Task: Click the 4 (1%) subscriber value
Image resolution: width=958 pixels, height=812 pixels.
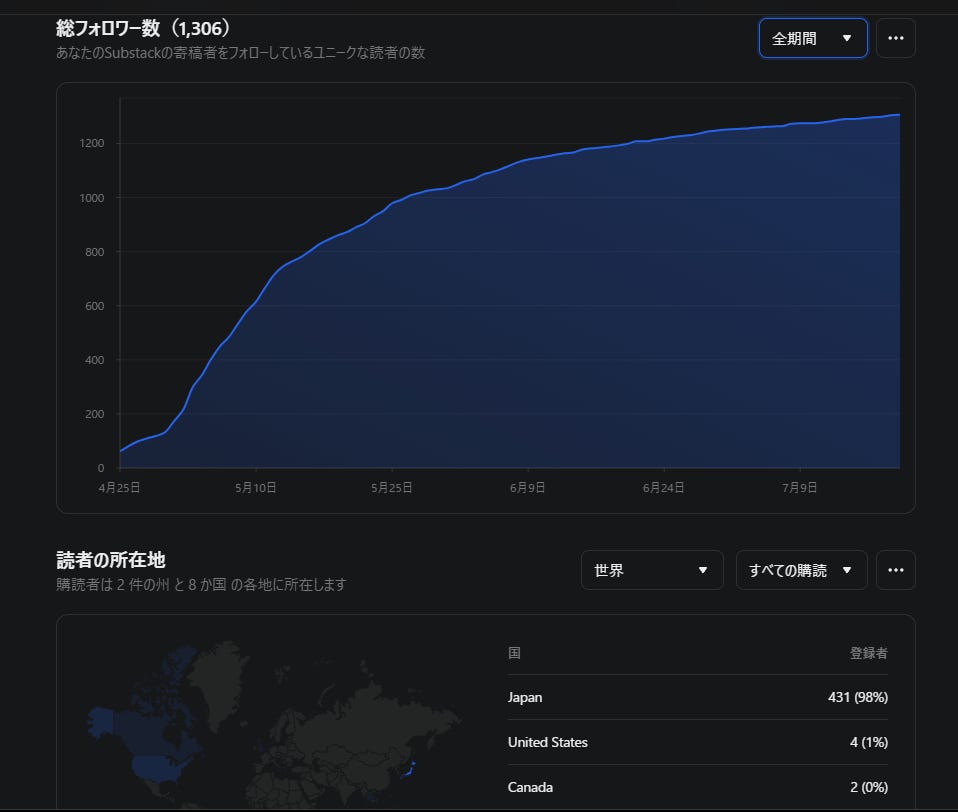Action: (x=869, y=742)
